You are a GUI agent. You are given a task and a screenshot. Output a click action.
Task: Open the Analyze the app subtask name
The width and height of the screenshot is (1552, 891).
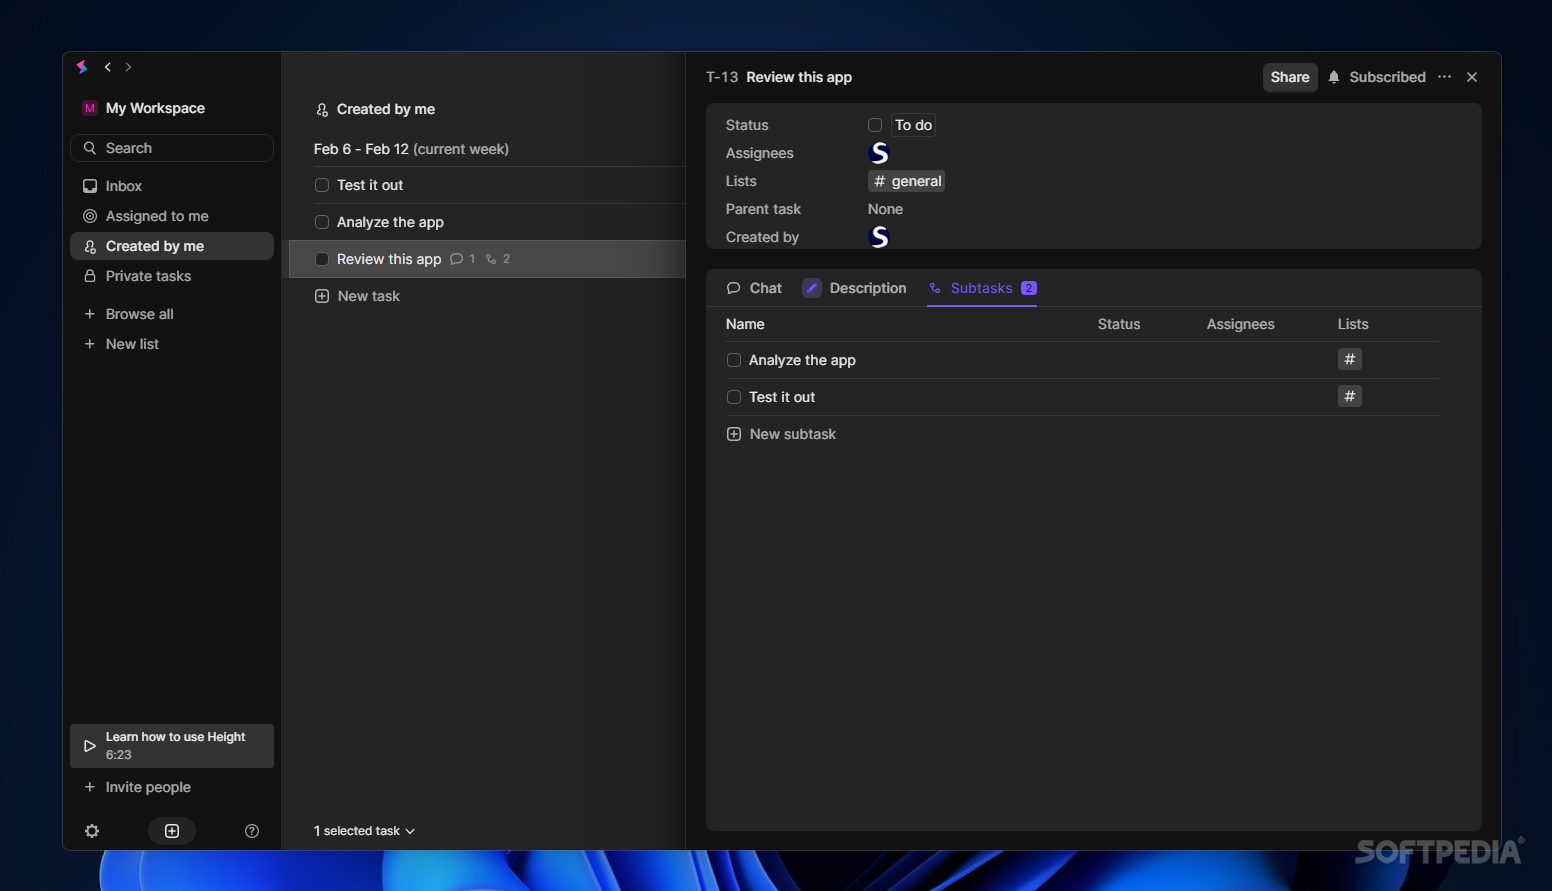coord(802,360)
